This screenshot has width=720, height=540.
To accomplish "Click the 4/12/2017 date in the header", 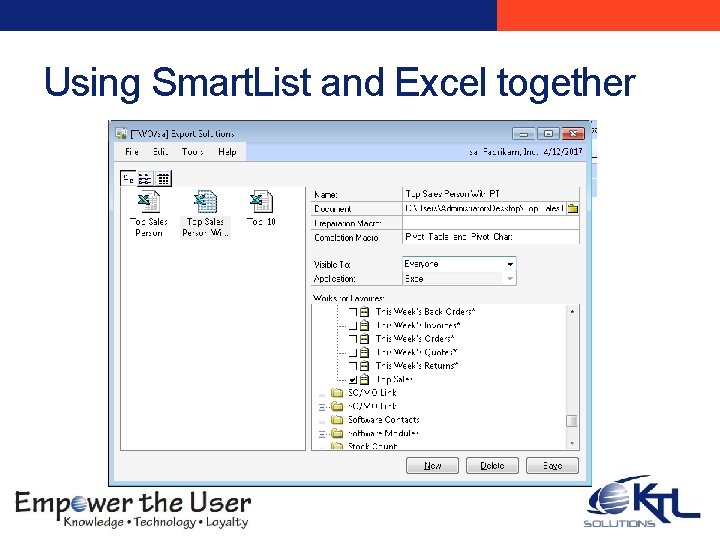I will pos(562,152).
